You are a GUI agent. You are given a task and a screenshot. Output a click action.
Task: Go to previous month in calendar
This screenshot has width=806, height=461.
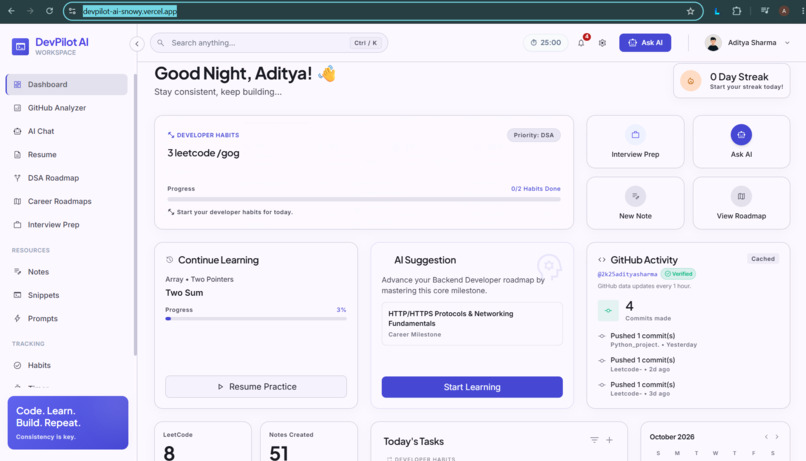click(766, 437)
